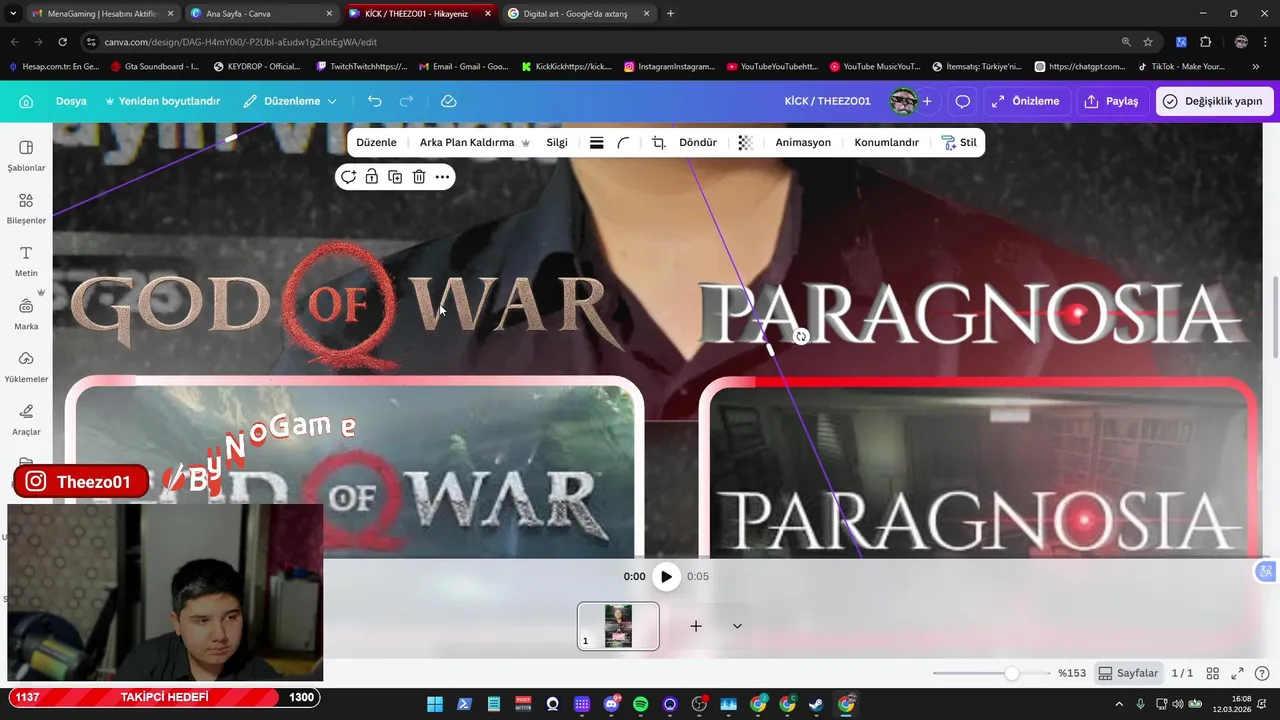
Task: Check cloud save status icon
Action: 449,101
